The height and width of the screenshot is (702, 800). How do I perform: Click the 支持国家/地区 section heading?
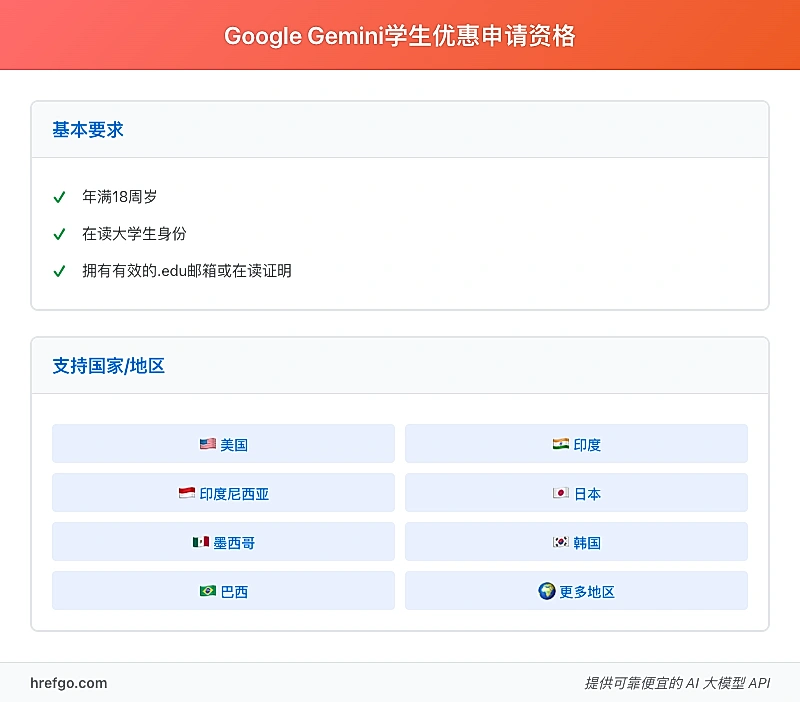tap(109, 366)
